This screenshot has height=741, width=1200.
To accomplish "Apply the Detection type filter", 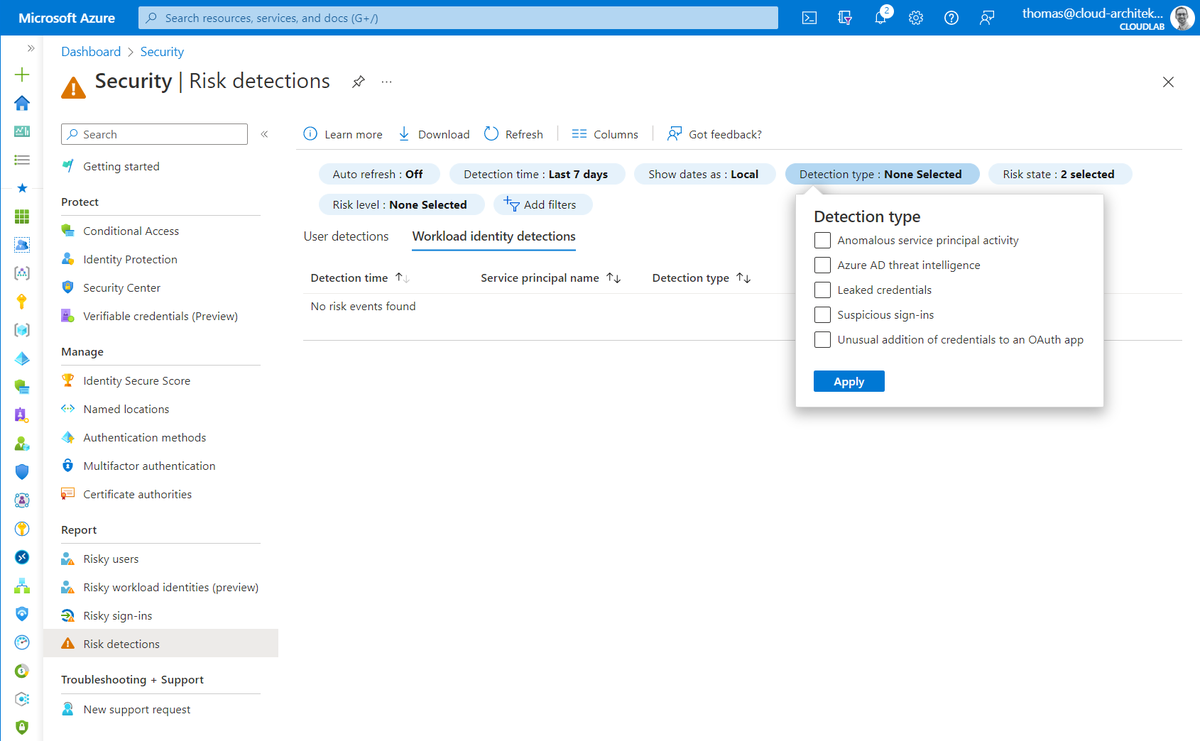I will [849, 382].
